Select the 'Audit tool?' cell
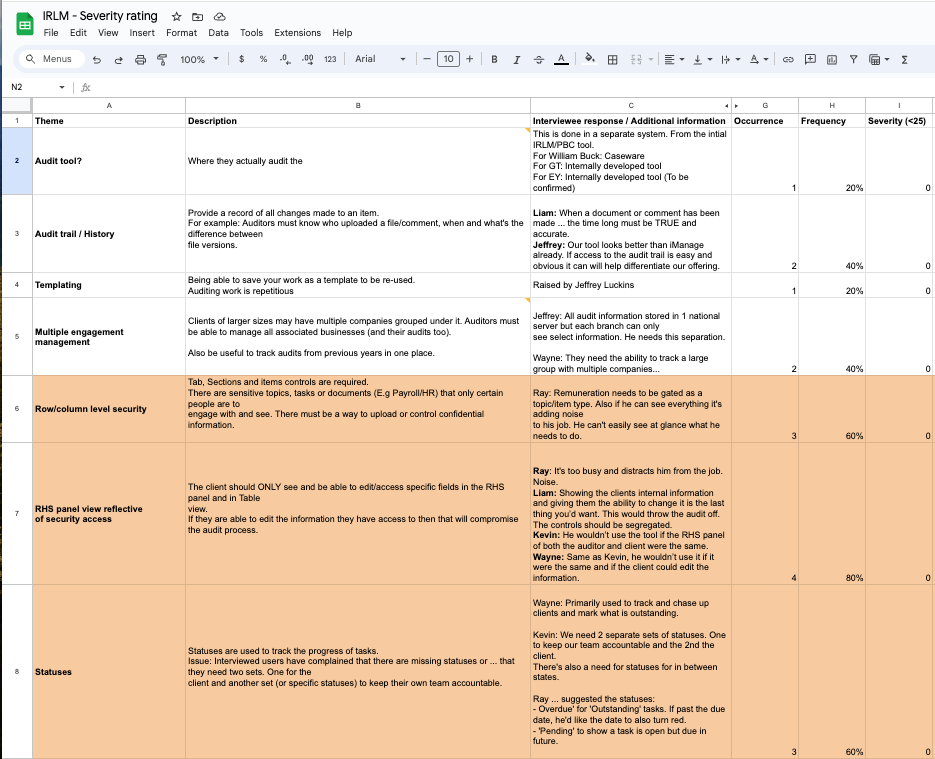The height and width of the screenshot is (759, 935). pyautogui.click(x=109, y=161)
